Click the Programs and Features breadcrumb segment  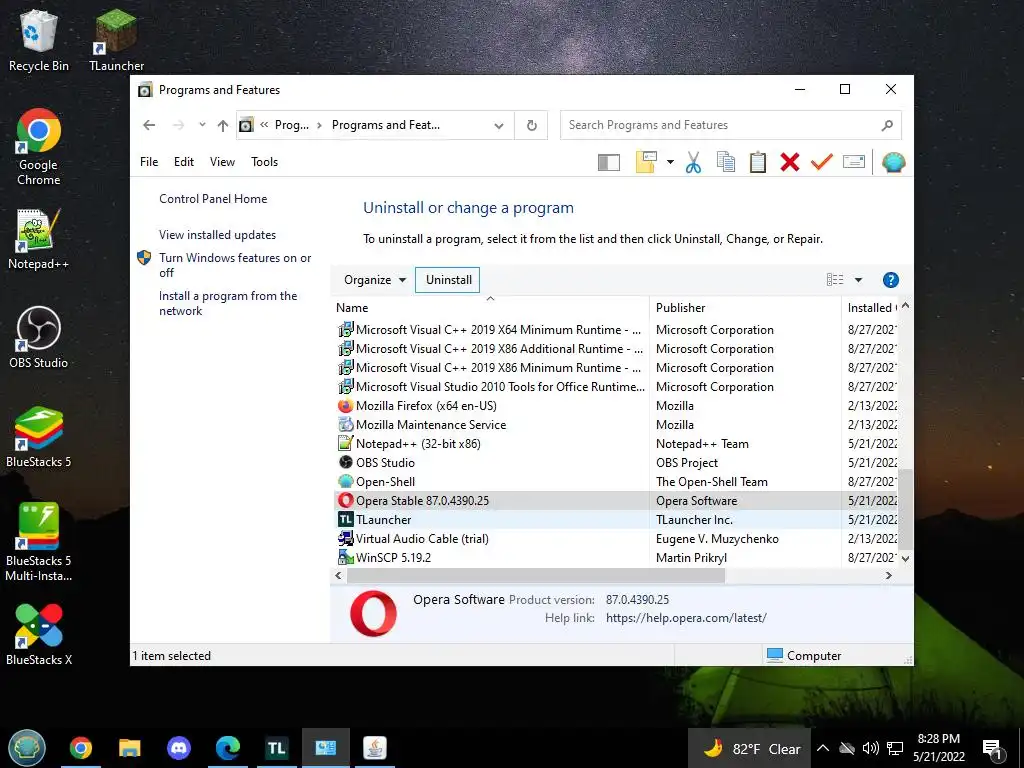click(386, 125)
